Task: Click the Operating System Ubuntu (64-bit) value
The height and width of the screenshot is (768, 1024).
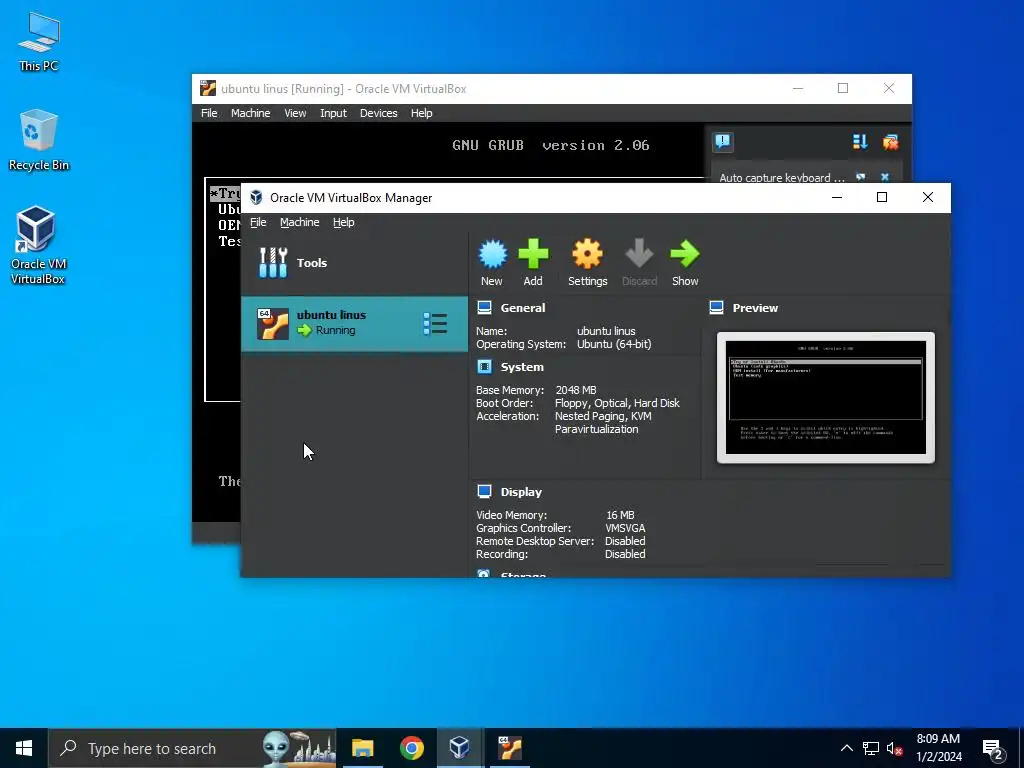Action: pos(614,344)
